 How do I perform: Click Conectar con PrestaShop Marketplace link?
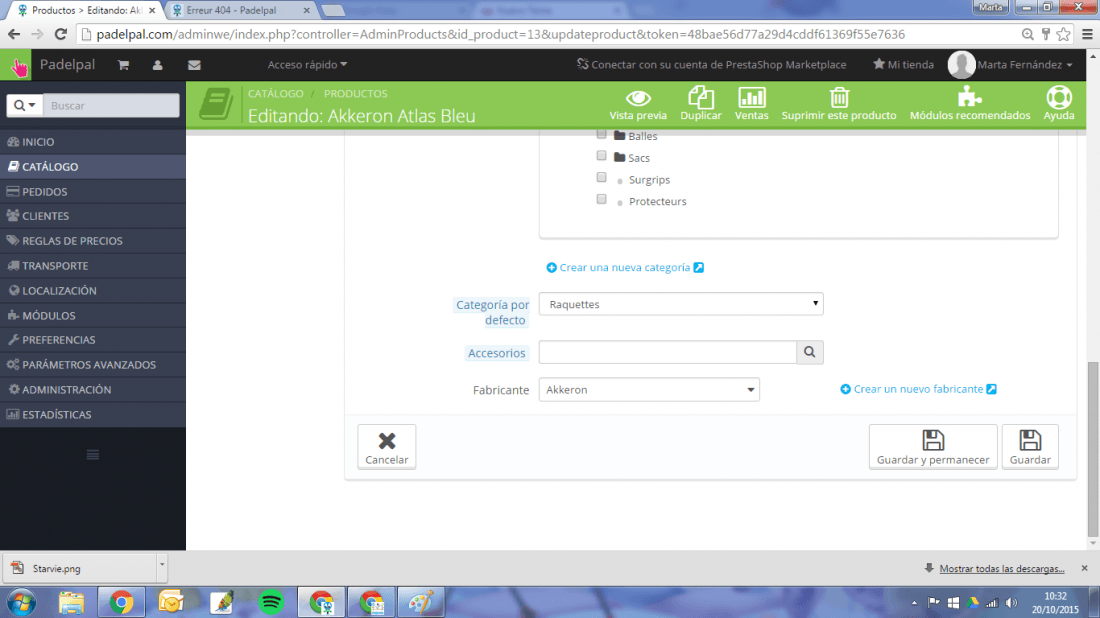pos(711,65)
